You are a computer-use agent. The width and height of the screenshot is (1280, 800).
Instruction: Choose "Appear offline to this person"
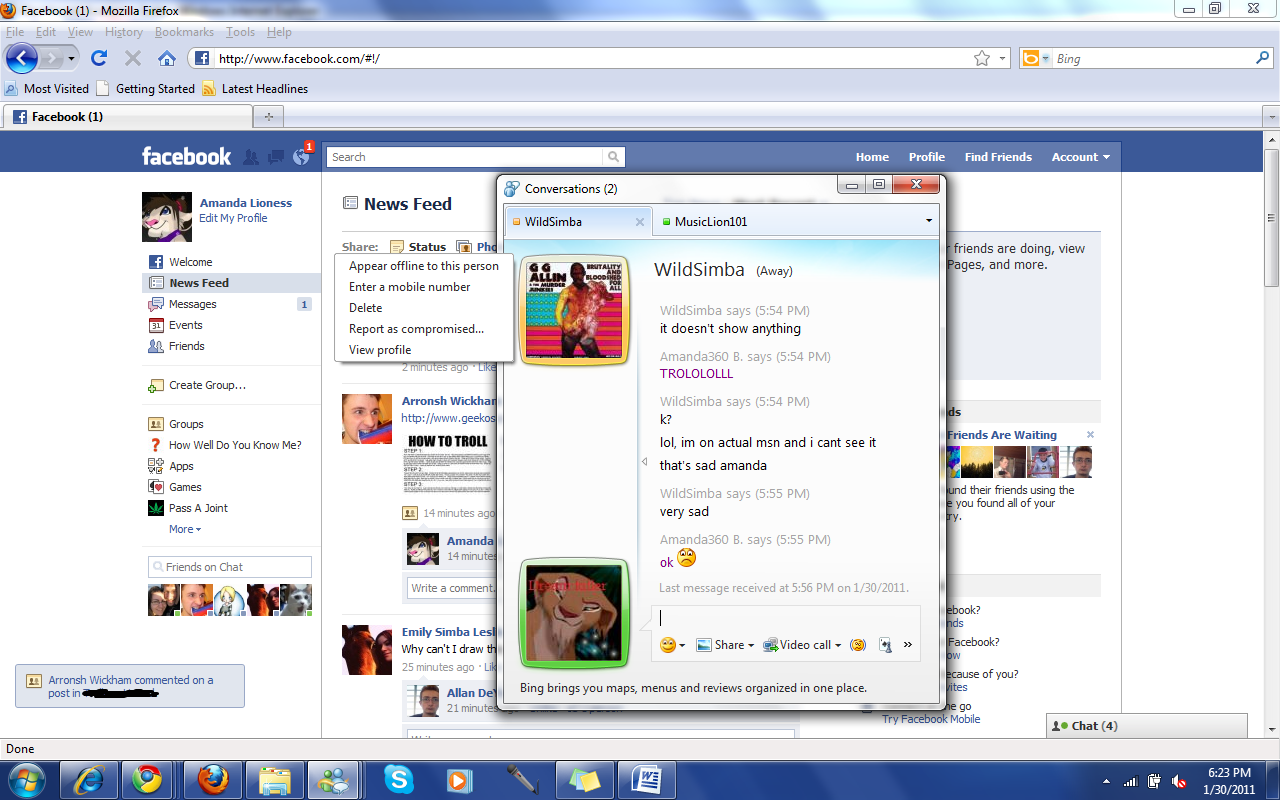(423, 266)
